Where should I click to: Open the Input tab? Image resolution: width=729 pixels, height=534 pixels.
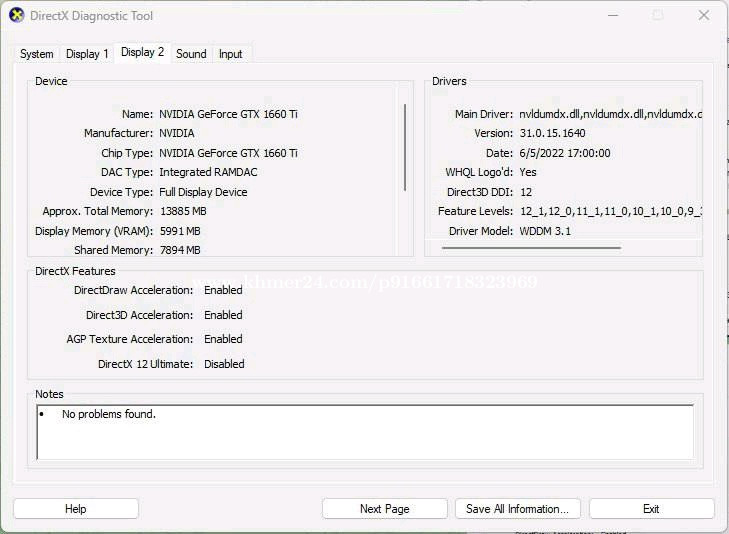click(x=231, y=54)
